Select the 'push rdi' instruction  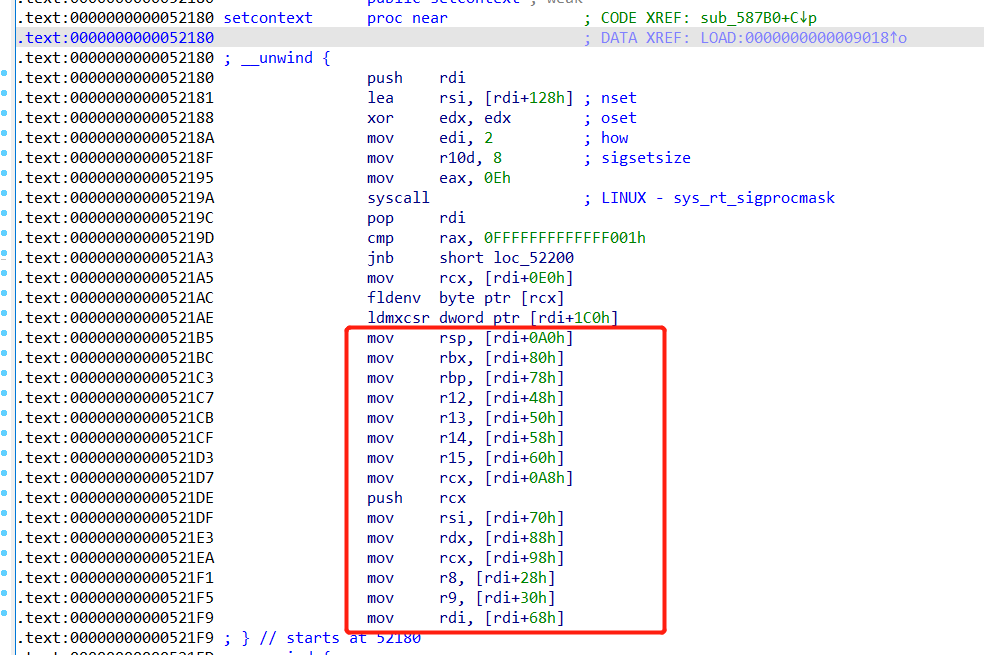point(416,78)
